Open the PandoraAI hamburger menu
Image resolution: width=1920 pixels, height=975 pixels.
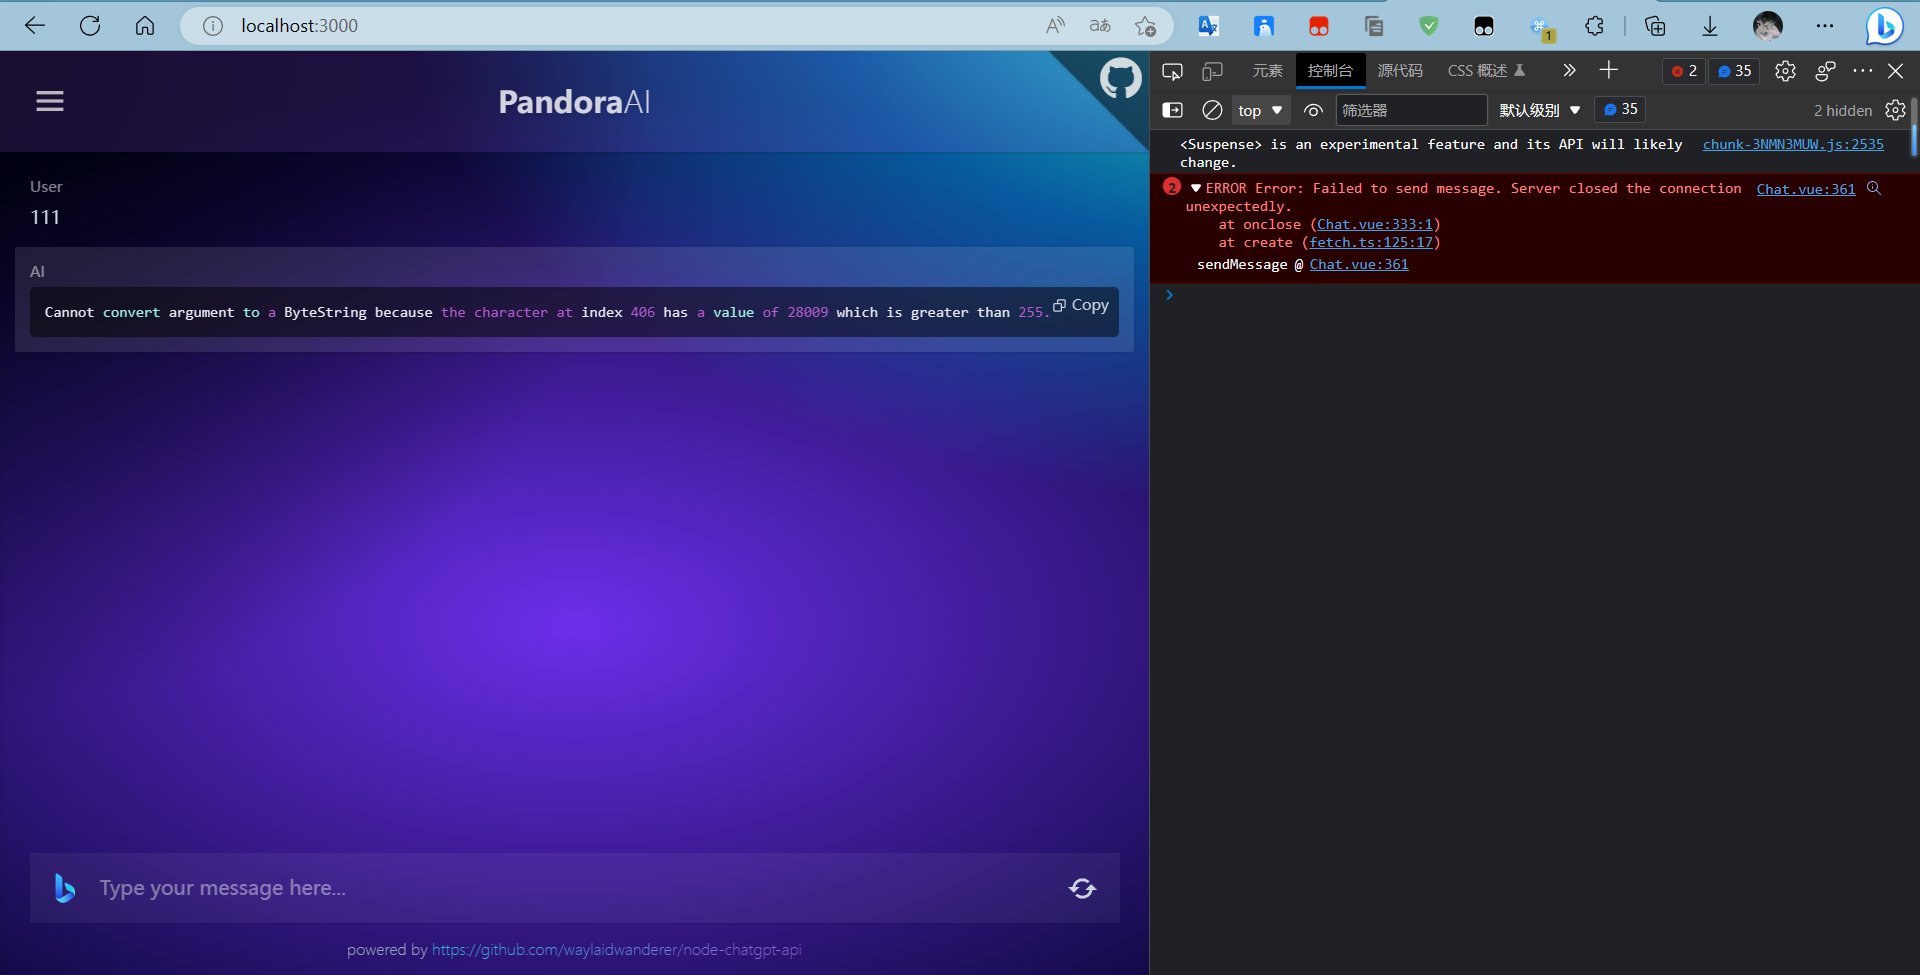[x=50, y=101]
